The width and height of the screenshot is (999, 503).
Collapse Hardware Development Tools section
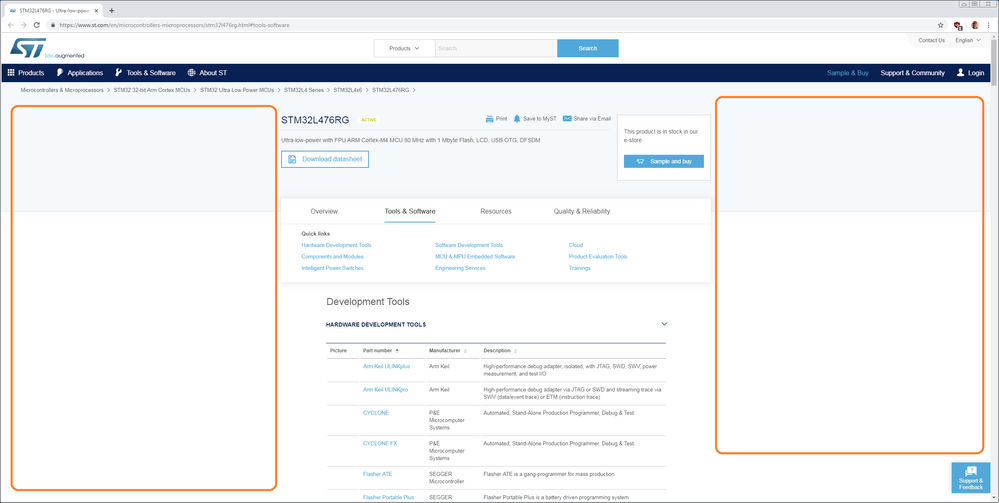(665, 324)
